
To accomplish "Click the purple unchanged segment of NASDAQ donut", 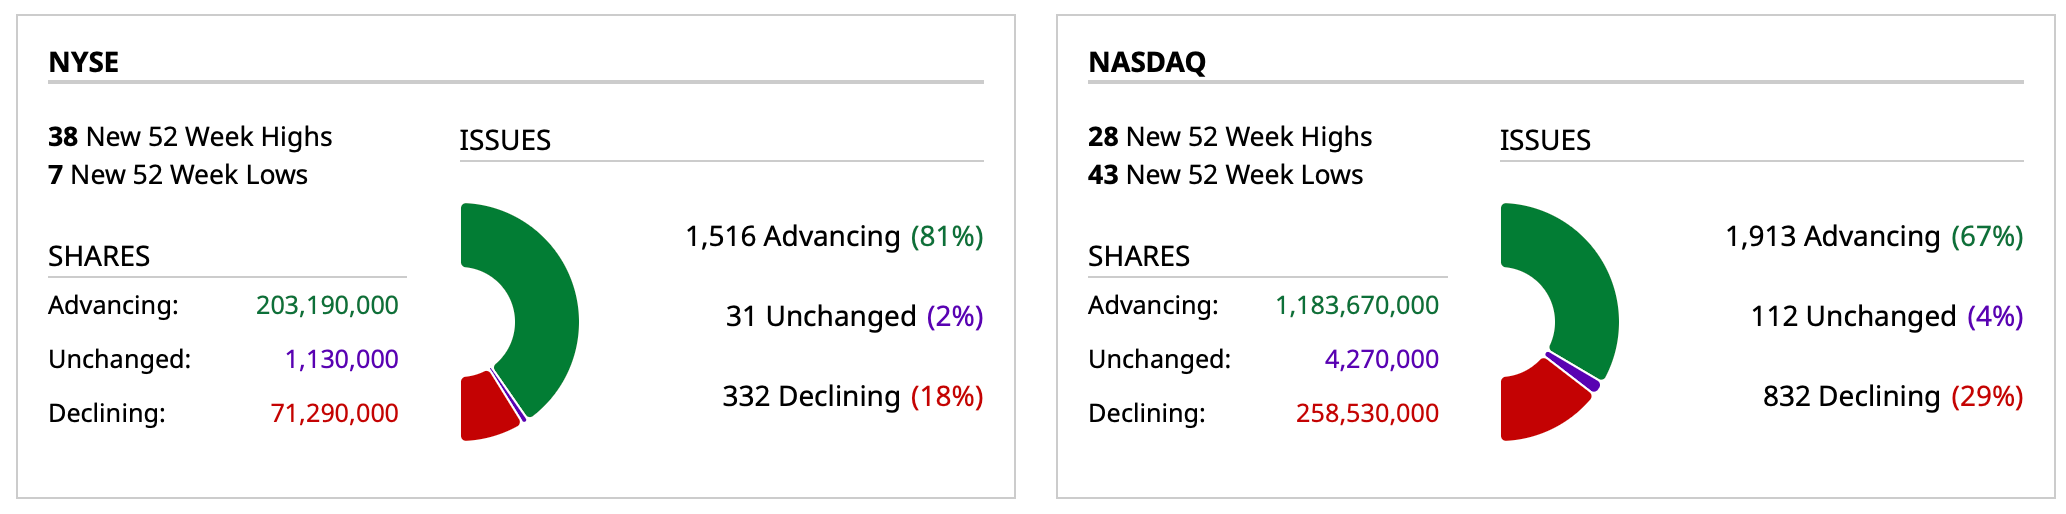I will tap(1574, 371).
